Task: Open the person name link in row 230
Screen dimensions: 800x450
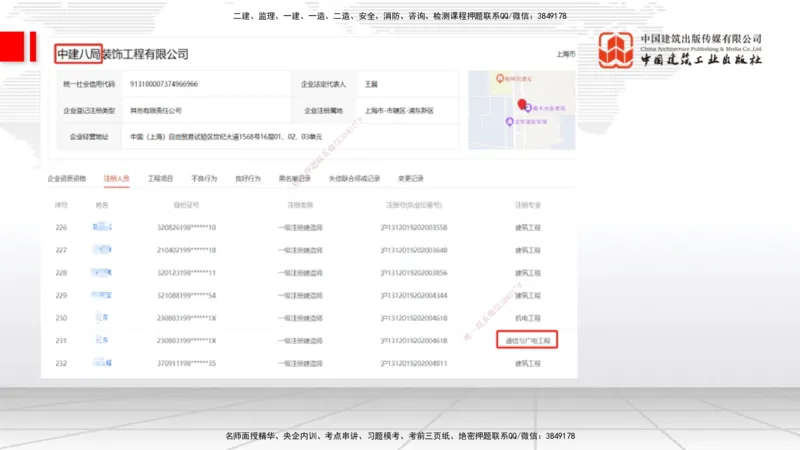Action: click(x=102, y=317)
